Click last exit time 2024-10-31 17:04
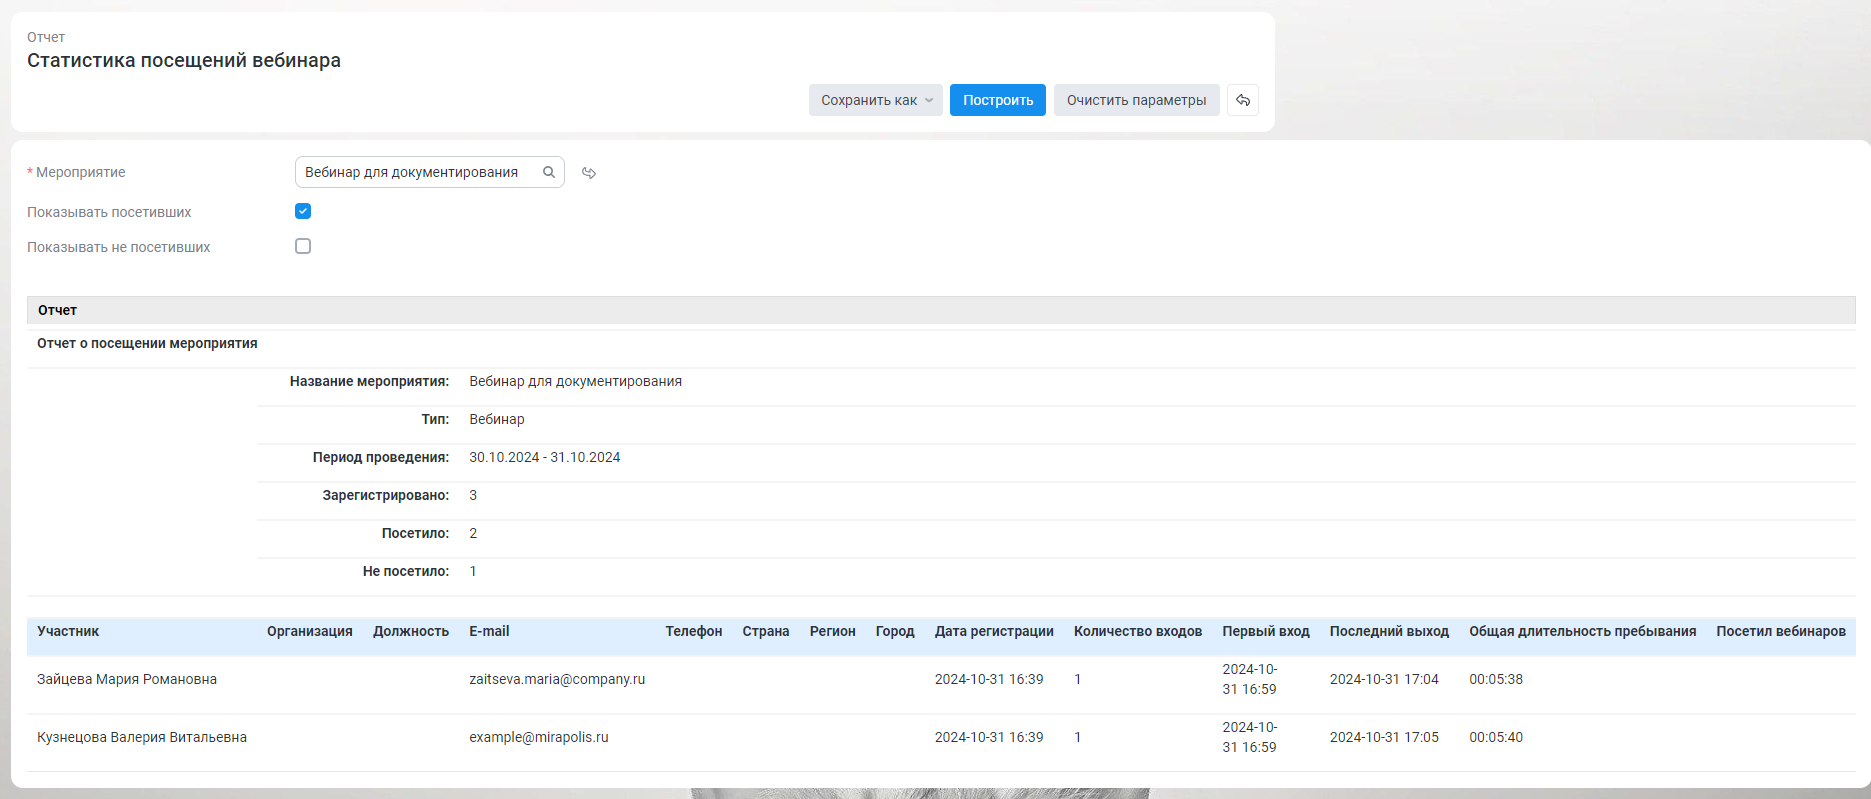1871x799 pixels. [x=1384, y=679]
